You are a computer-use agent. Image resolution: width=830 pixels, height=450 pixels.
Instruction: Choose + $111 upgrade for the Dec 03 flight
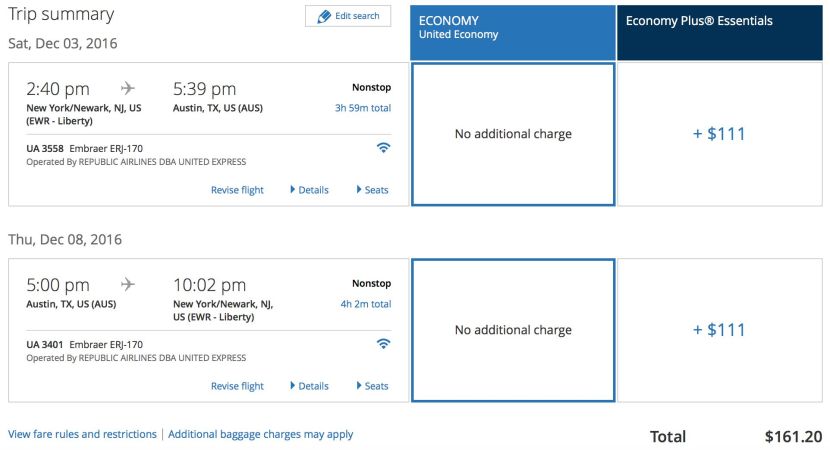pos(720,134)
